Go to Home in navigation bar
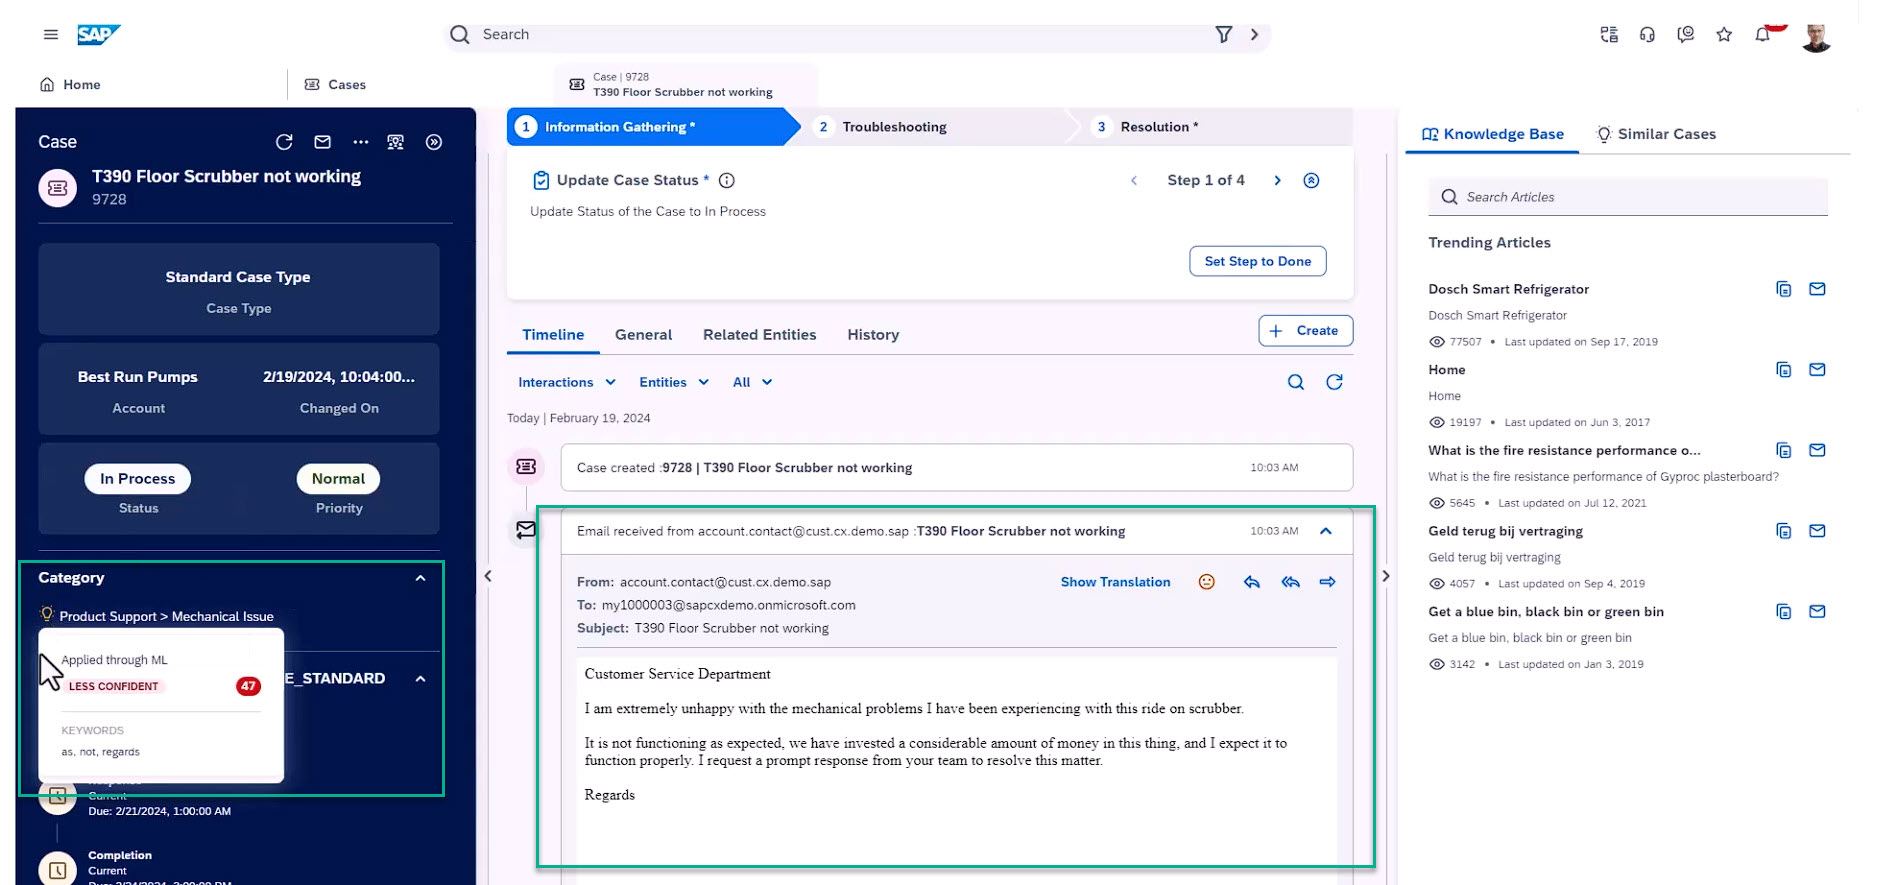1881x885 pixels. 70,85
